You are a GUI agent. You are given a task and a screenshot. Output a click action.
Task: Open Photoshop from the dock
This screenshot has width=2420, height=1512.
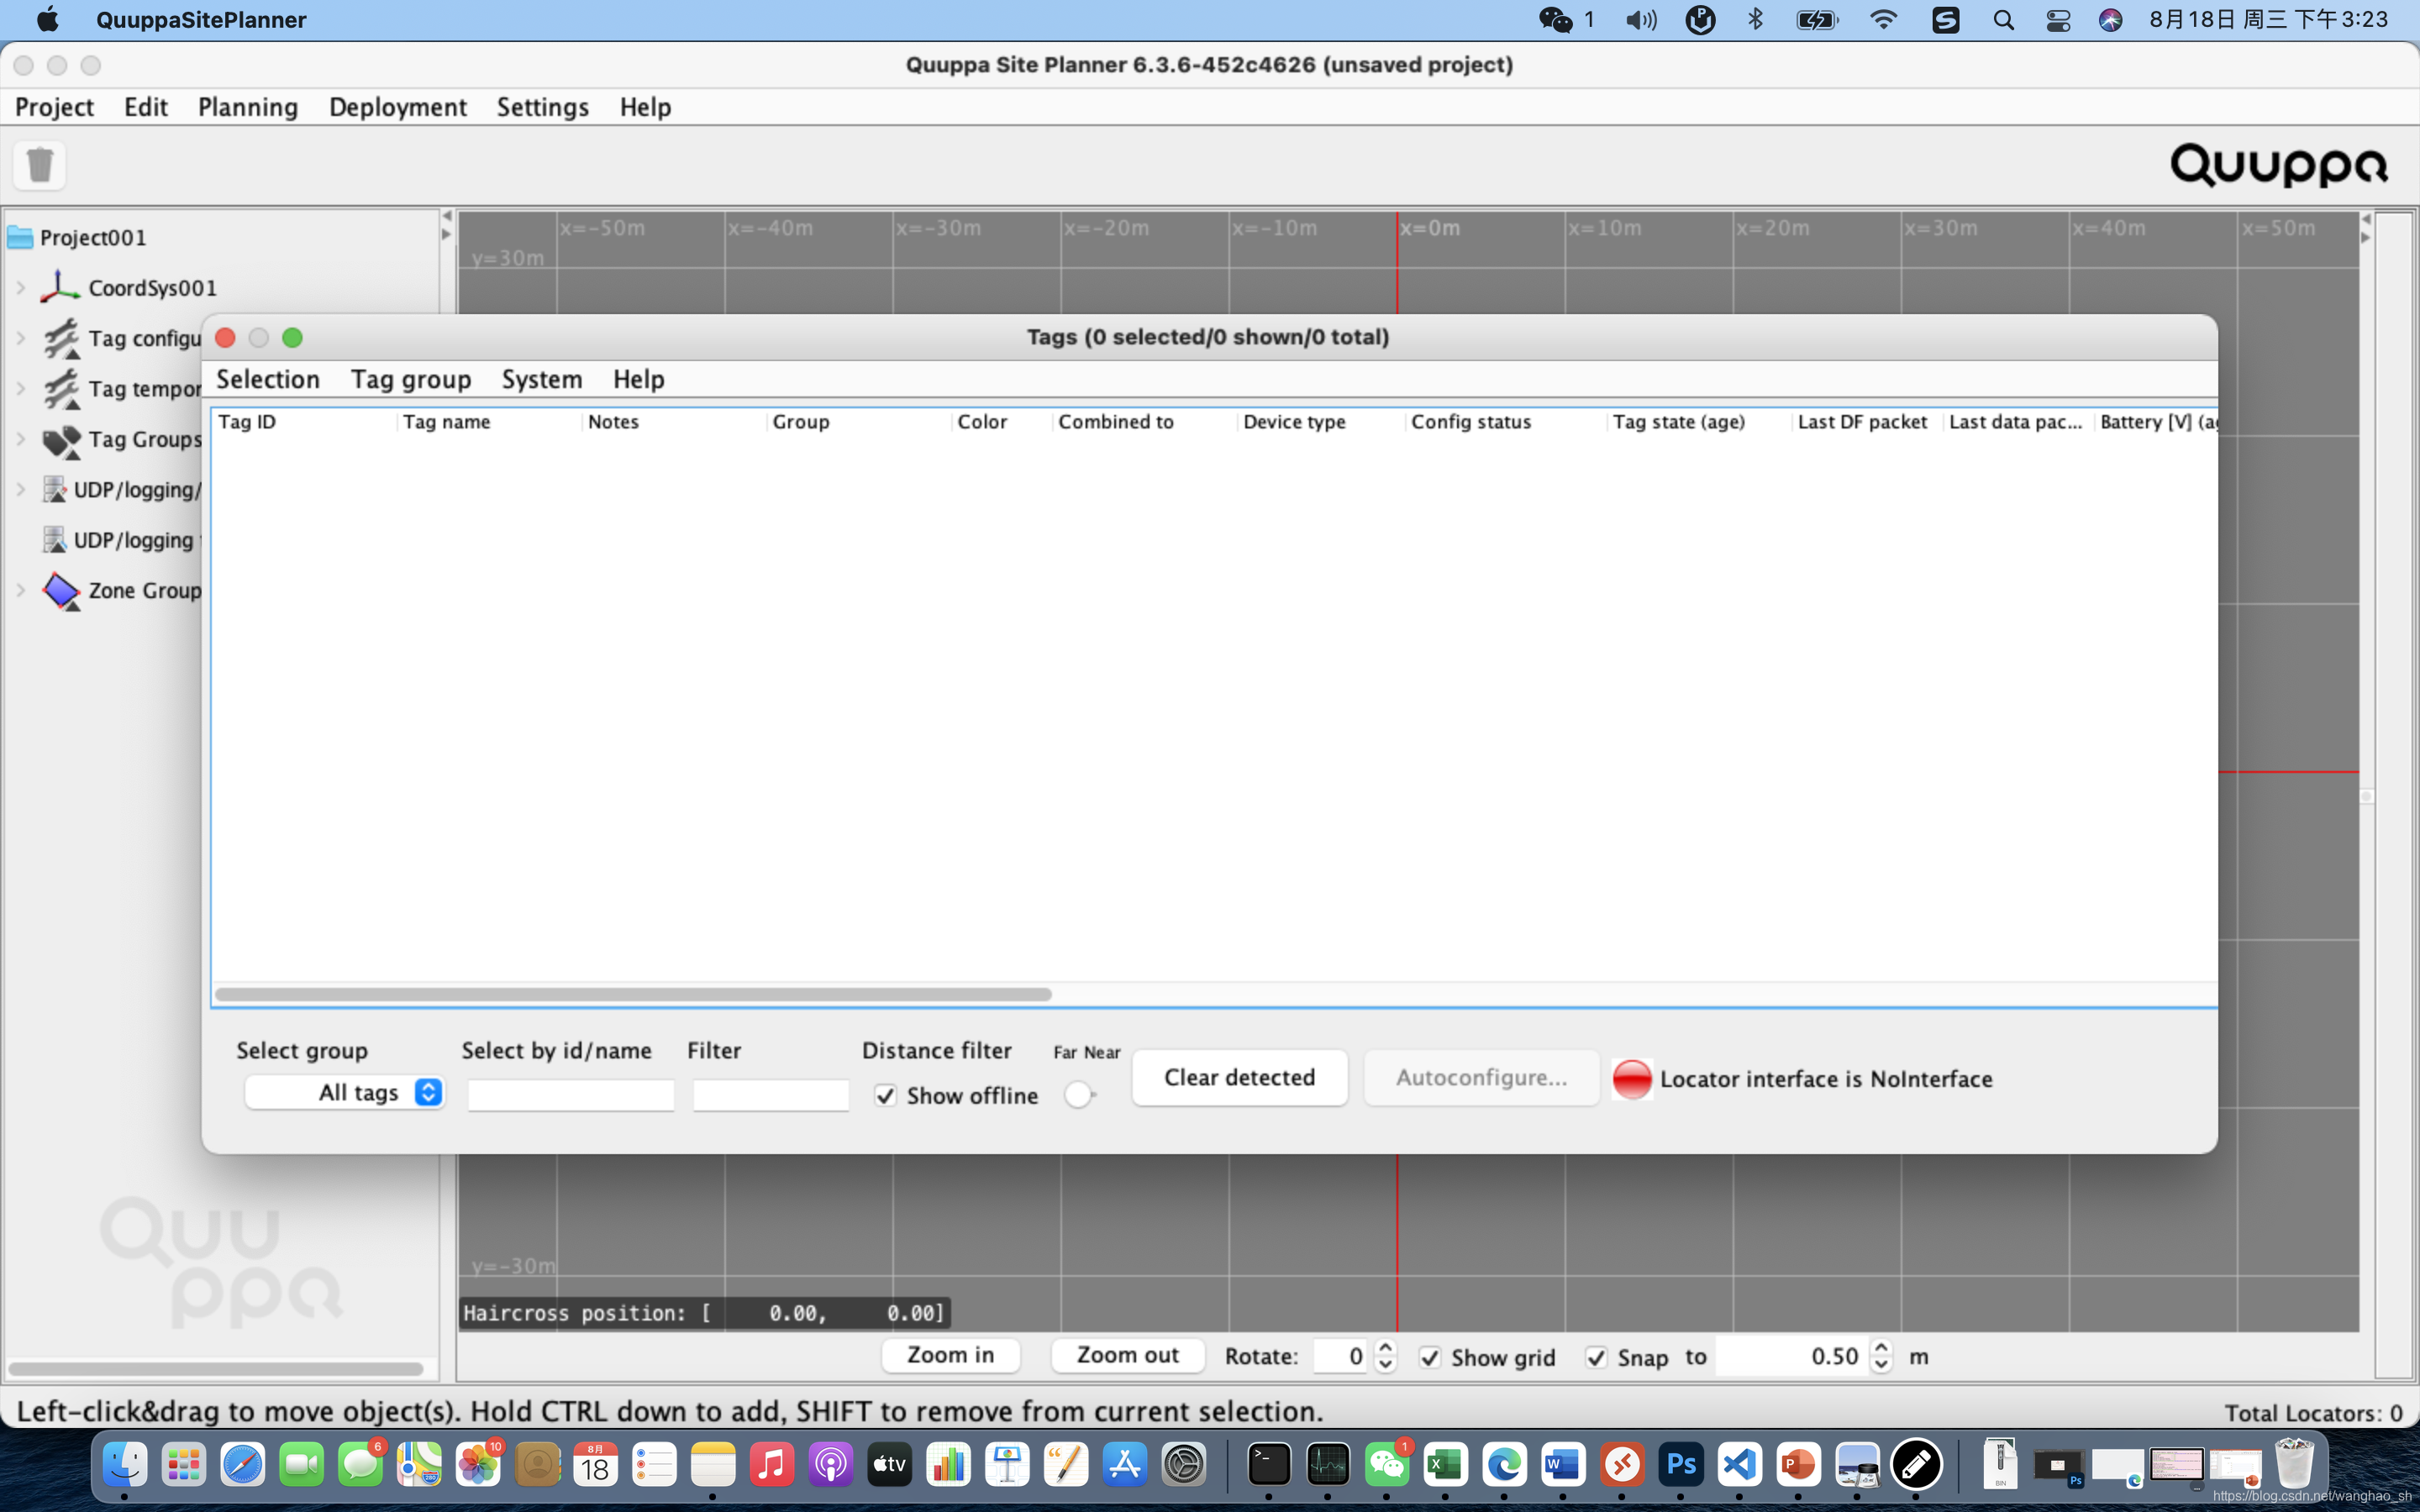click(x=1681, y=1466)
